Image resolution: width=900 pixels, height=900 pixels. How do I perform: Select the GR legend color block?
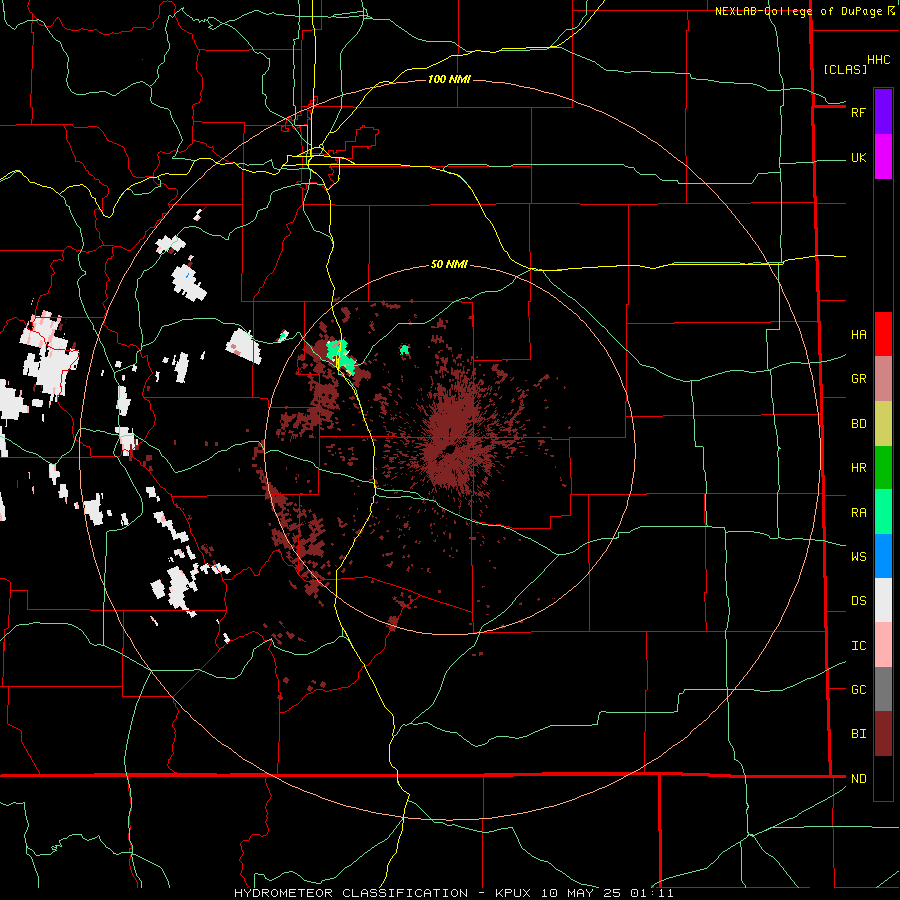click(883, 379)
